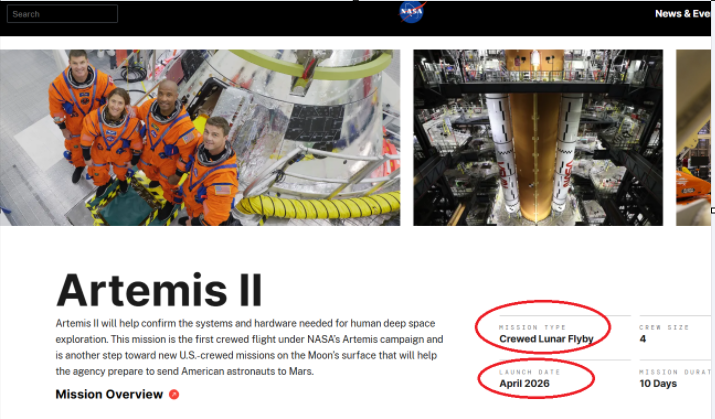Click the Mission Duration label
715x419 pixels.
tap(676, 372)
